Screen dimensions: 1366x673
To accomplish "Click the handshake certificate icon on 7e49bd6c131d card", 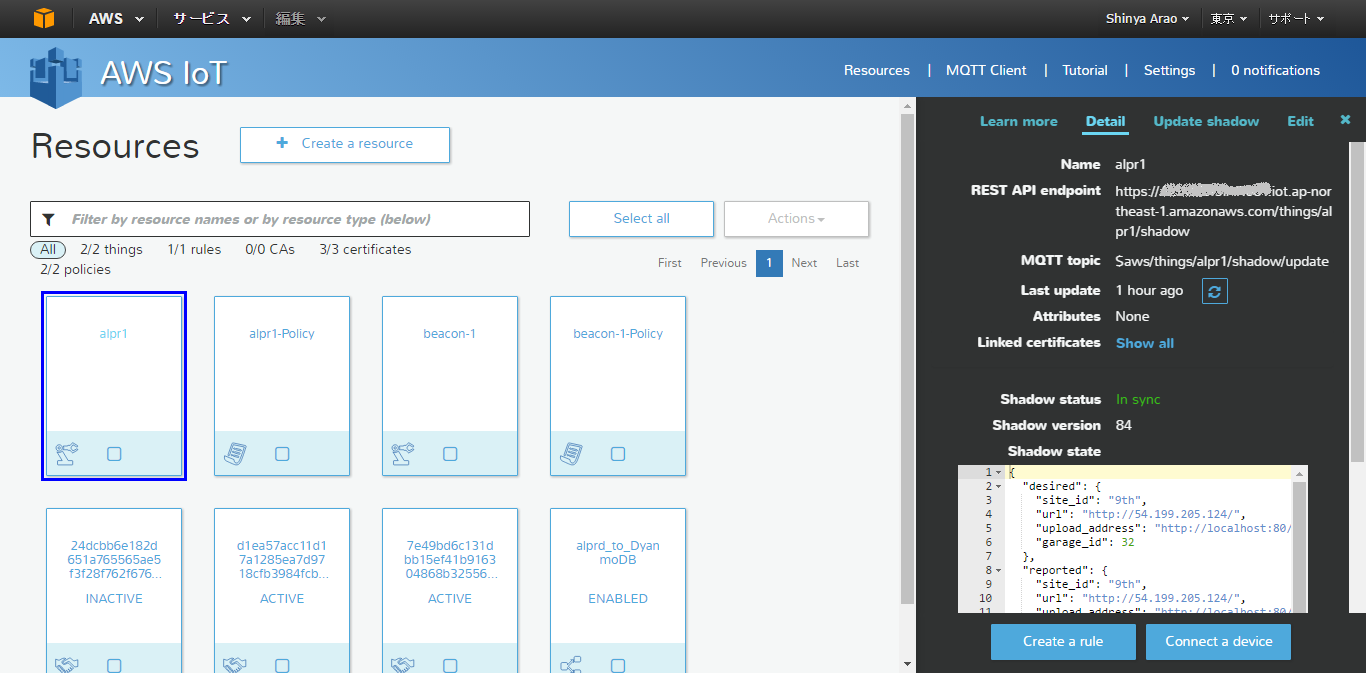I will click(x=403, y=665).
